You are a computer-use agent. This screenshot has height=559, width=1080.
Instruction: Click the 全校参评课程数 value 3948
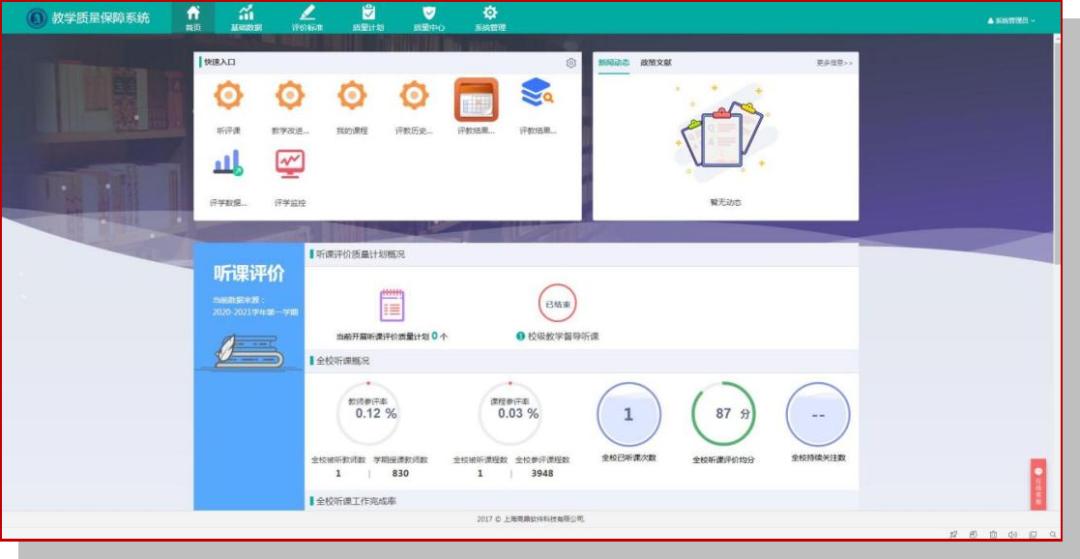coord(542,474)
